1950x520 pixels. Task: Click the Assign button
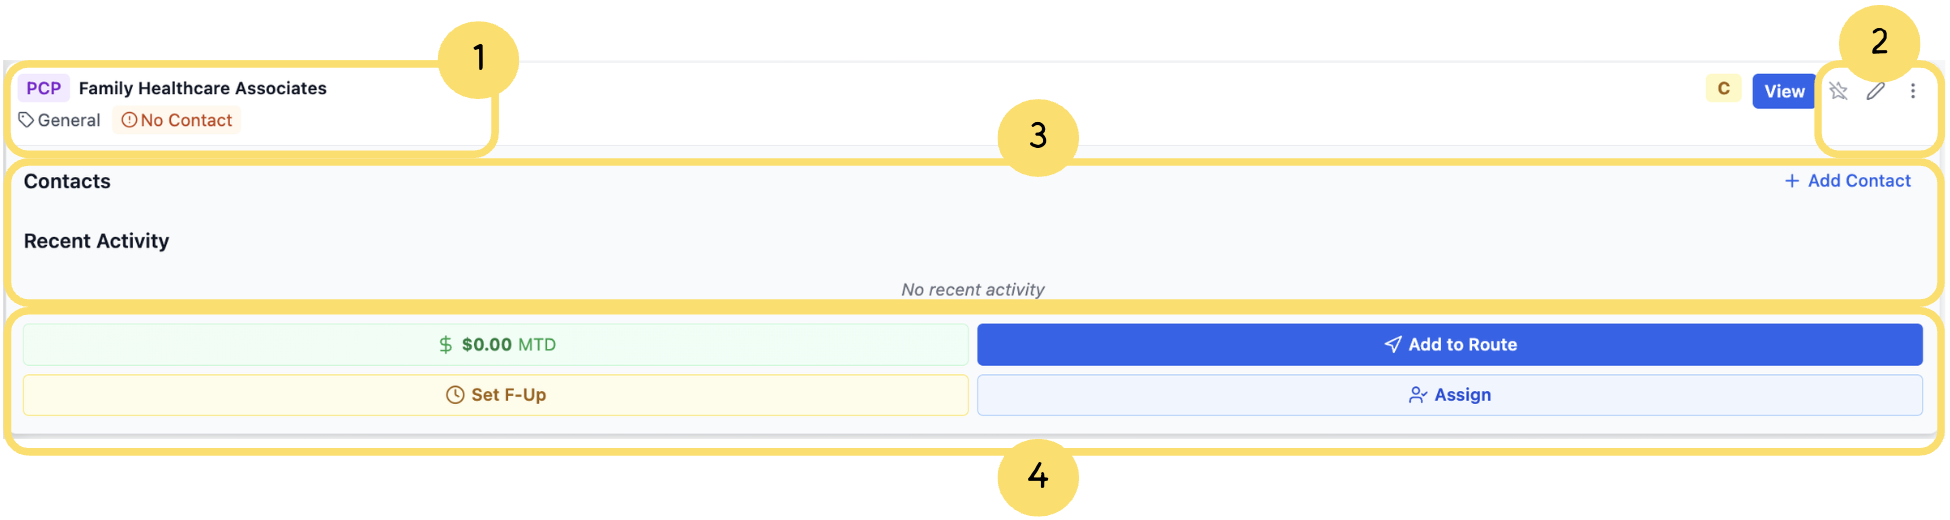[1449, 395]
